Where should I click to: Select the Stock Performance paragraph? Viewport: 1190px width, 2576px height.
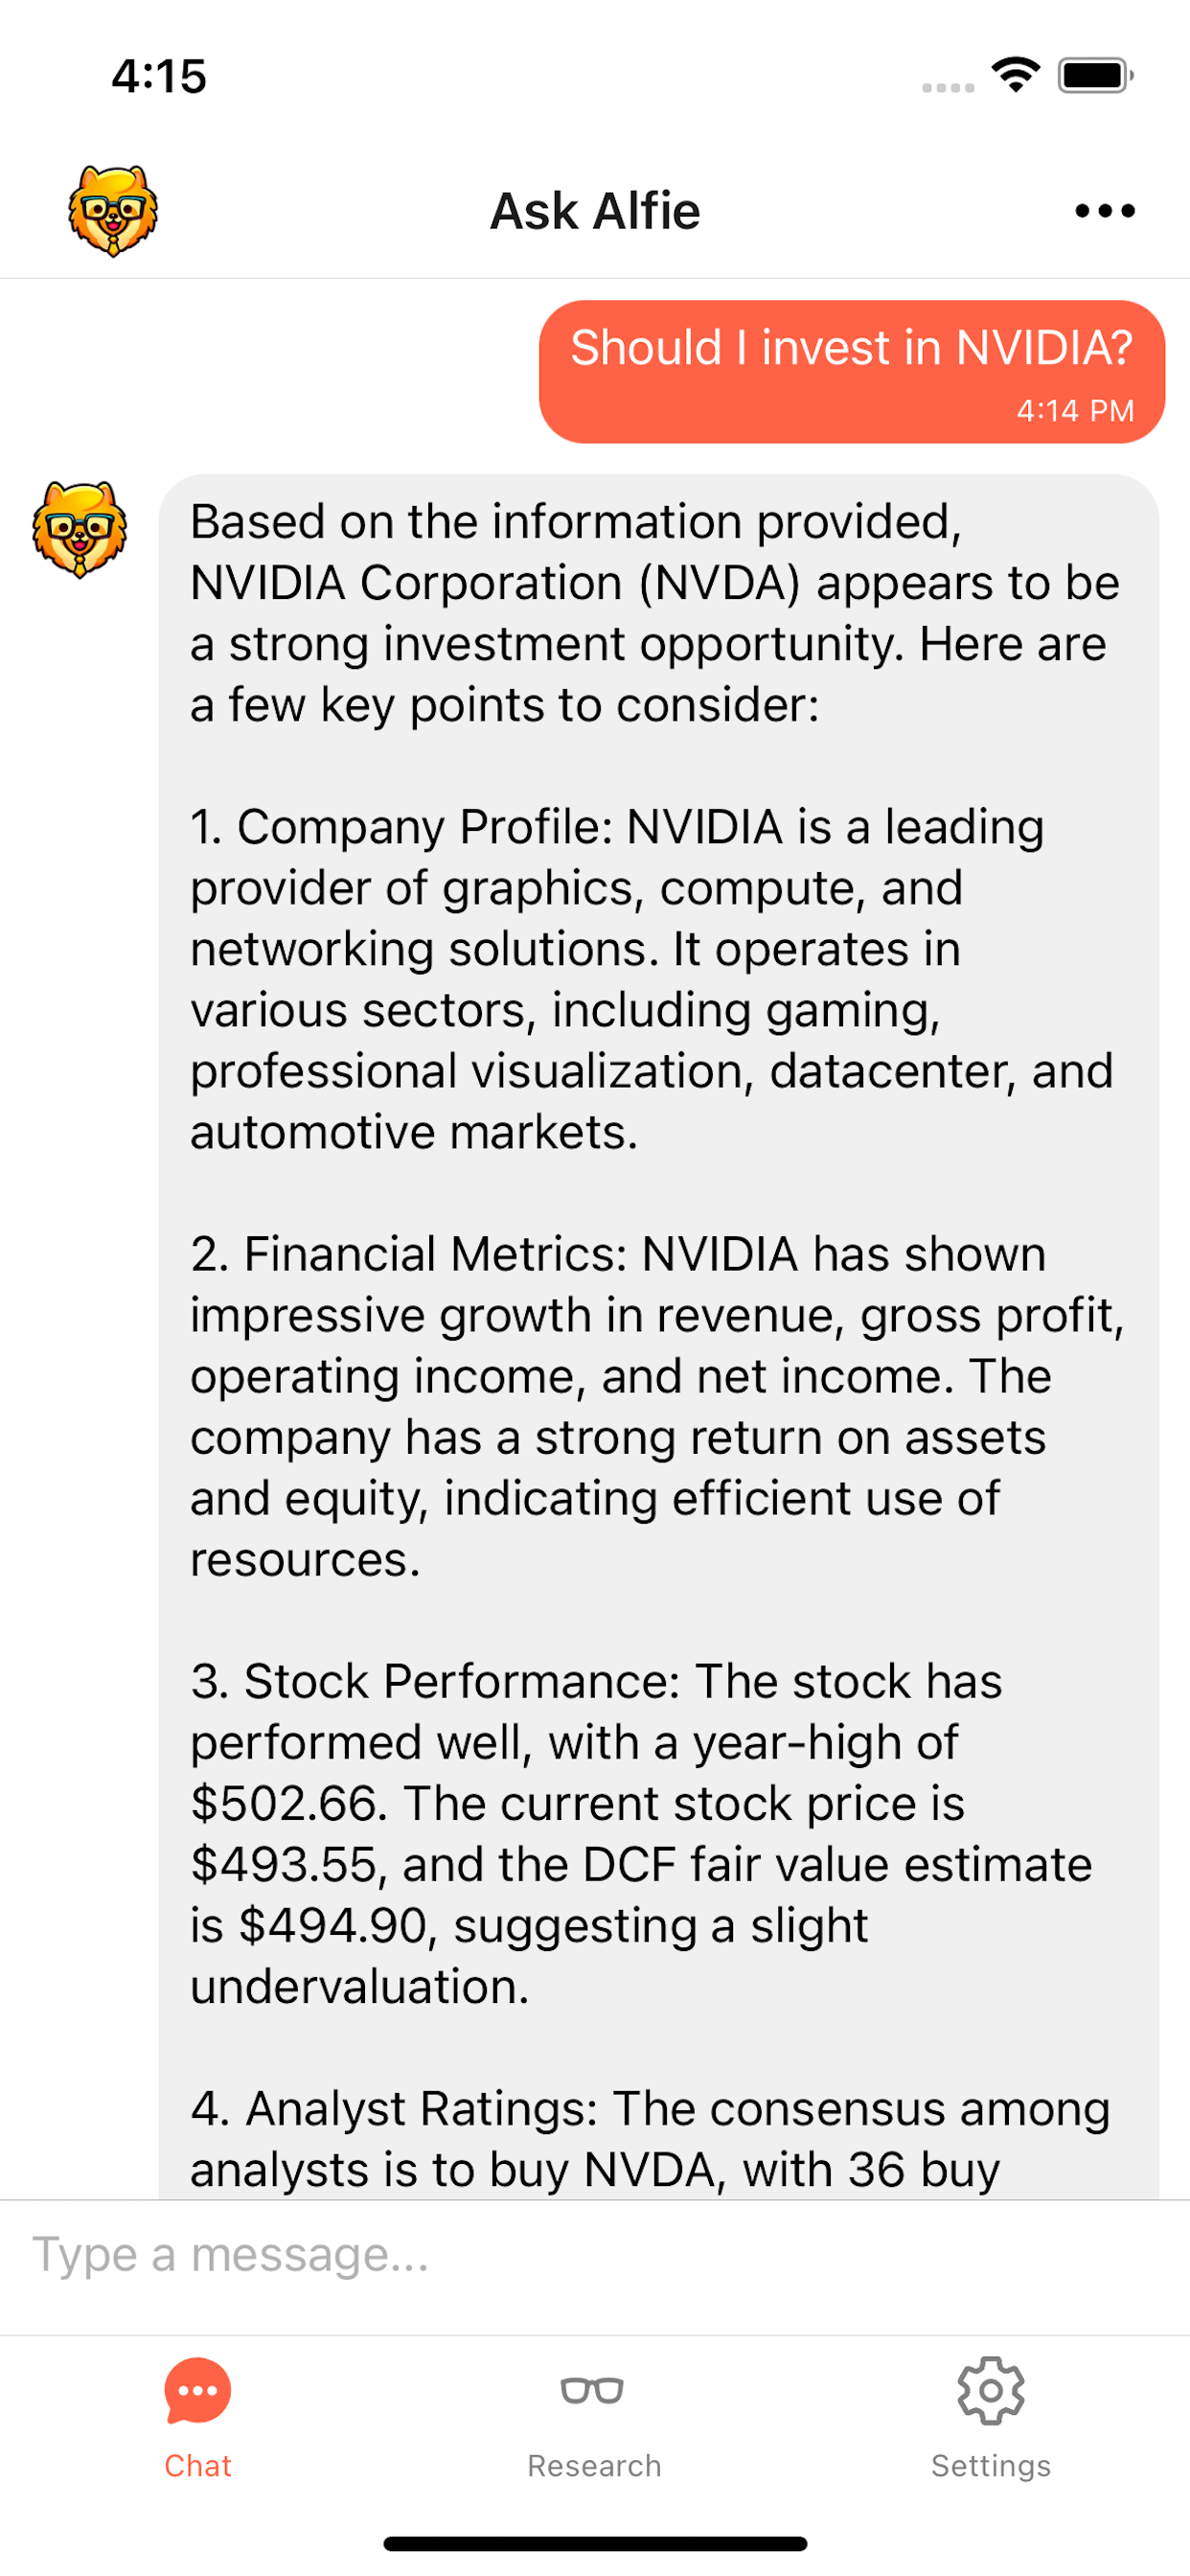tap(640, 1834)
